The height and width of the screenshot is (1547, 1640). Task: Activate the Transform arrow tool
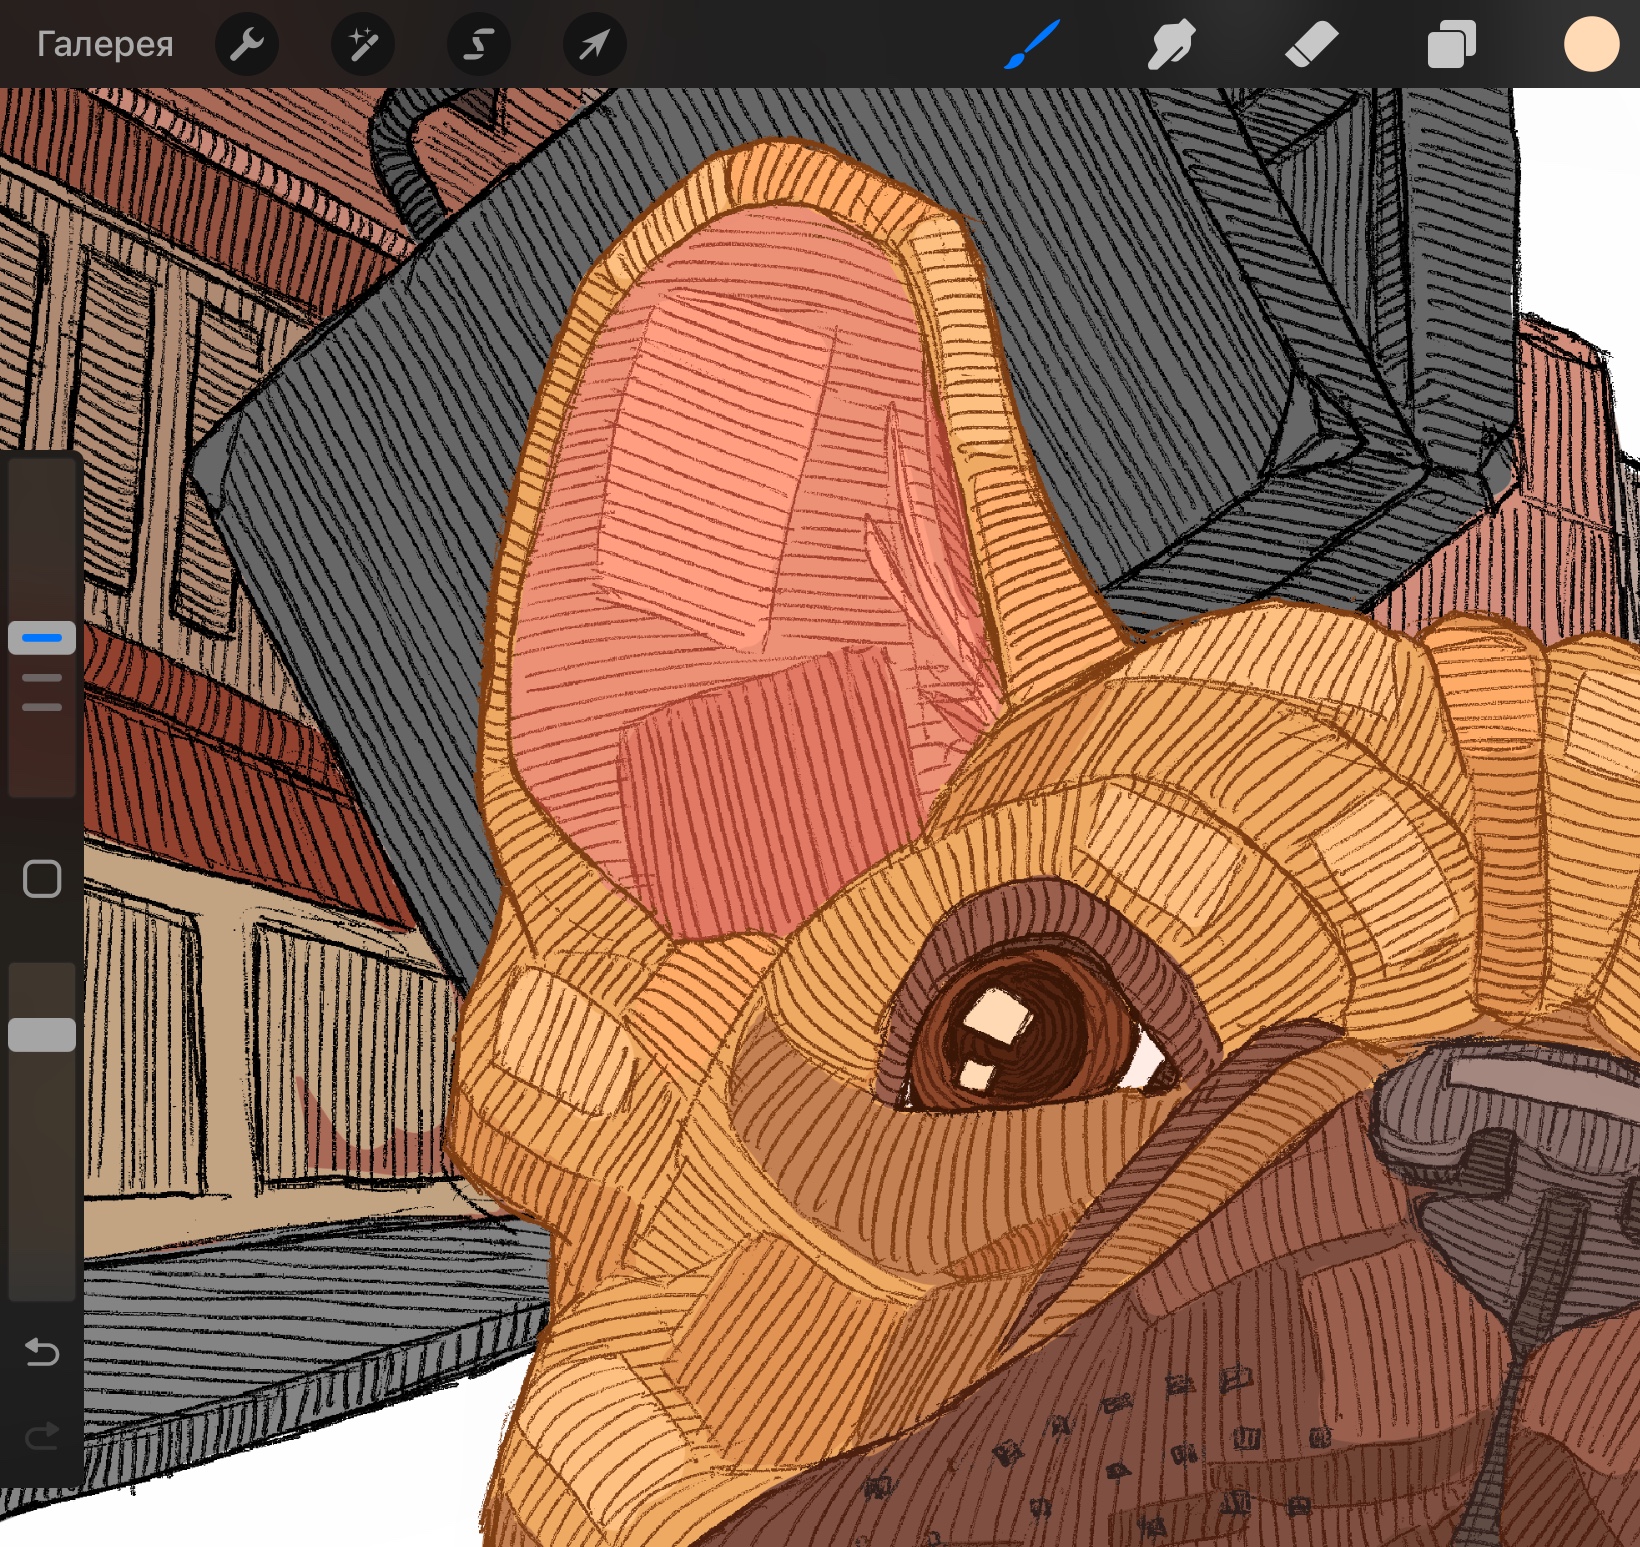pyautogui.click(x=595, y=44)
